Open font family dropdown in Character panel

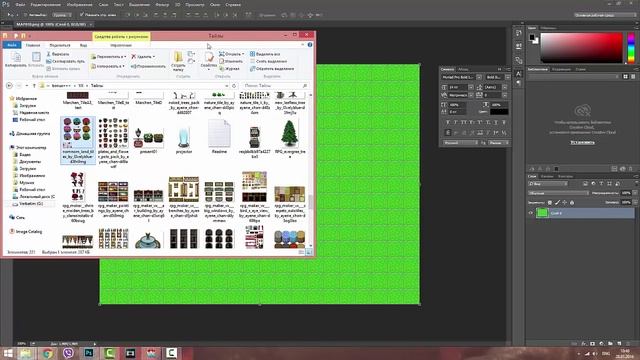coord(479,77)
